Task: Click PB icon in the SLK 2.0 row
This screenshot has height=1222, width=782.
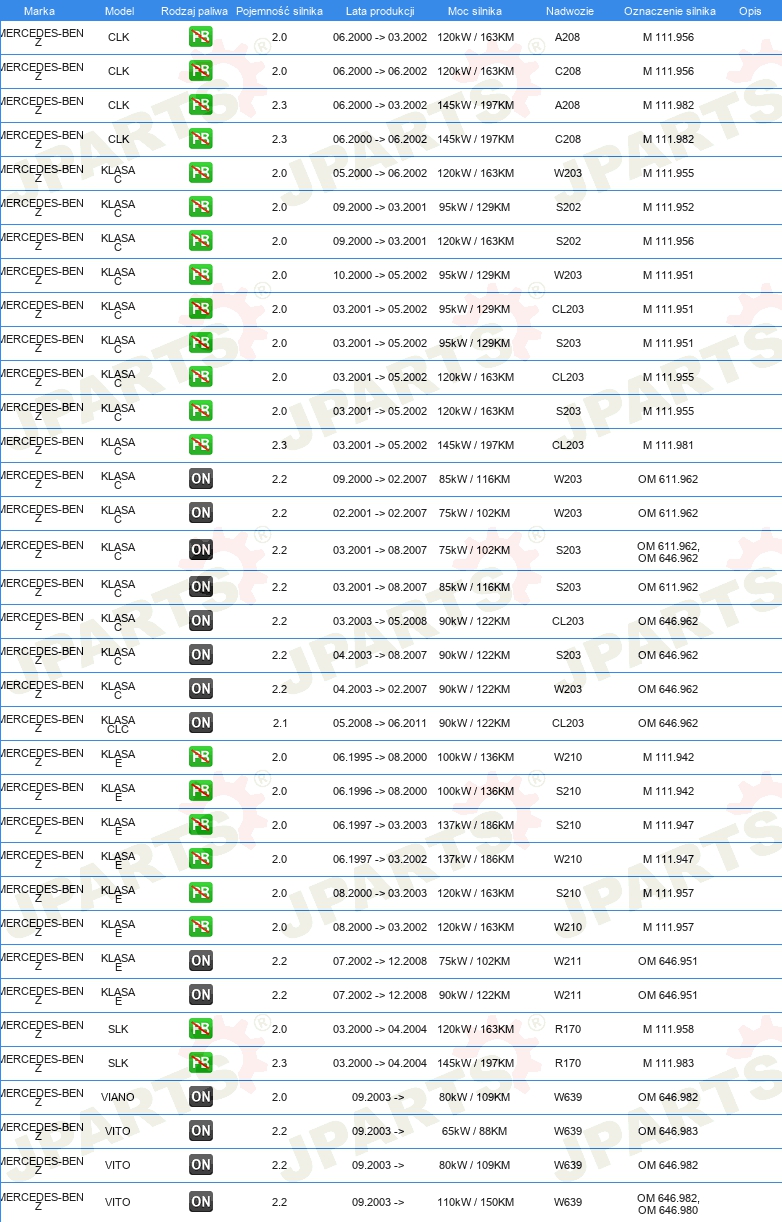Action: (x=201, y=1029)
